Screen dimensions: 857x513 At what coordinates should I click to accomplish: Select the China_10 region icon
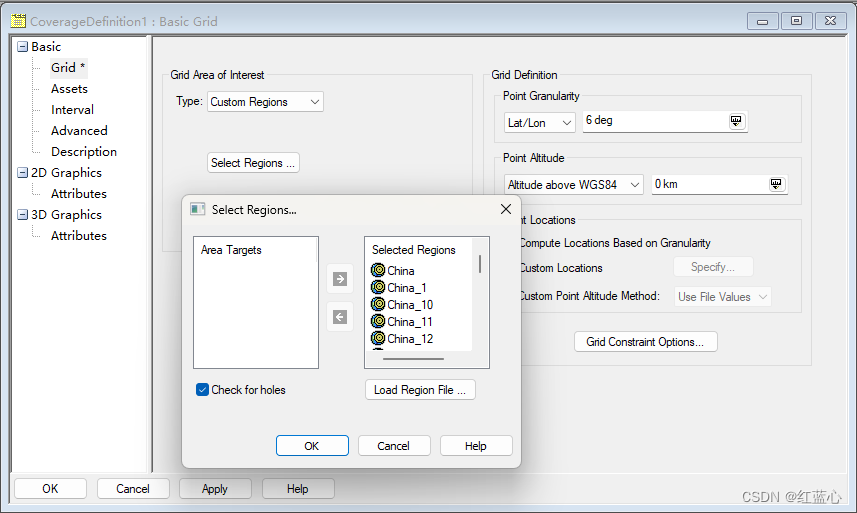378,304
